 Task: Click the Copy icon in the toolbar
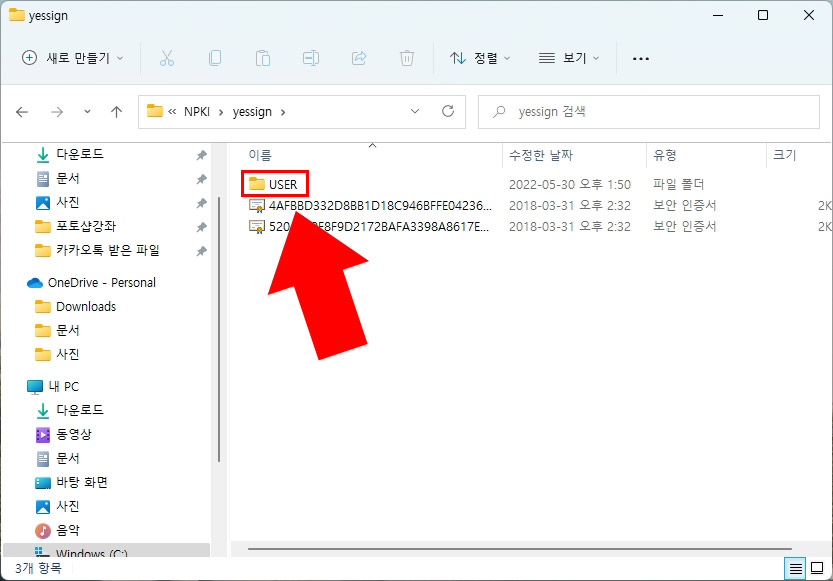tap(215, 58)
